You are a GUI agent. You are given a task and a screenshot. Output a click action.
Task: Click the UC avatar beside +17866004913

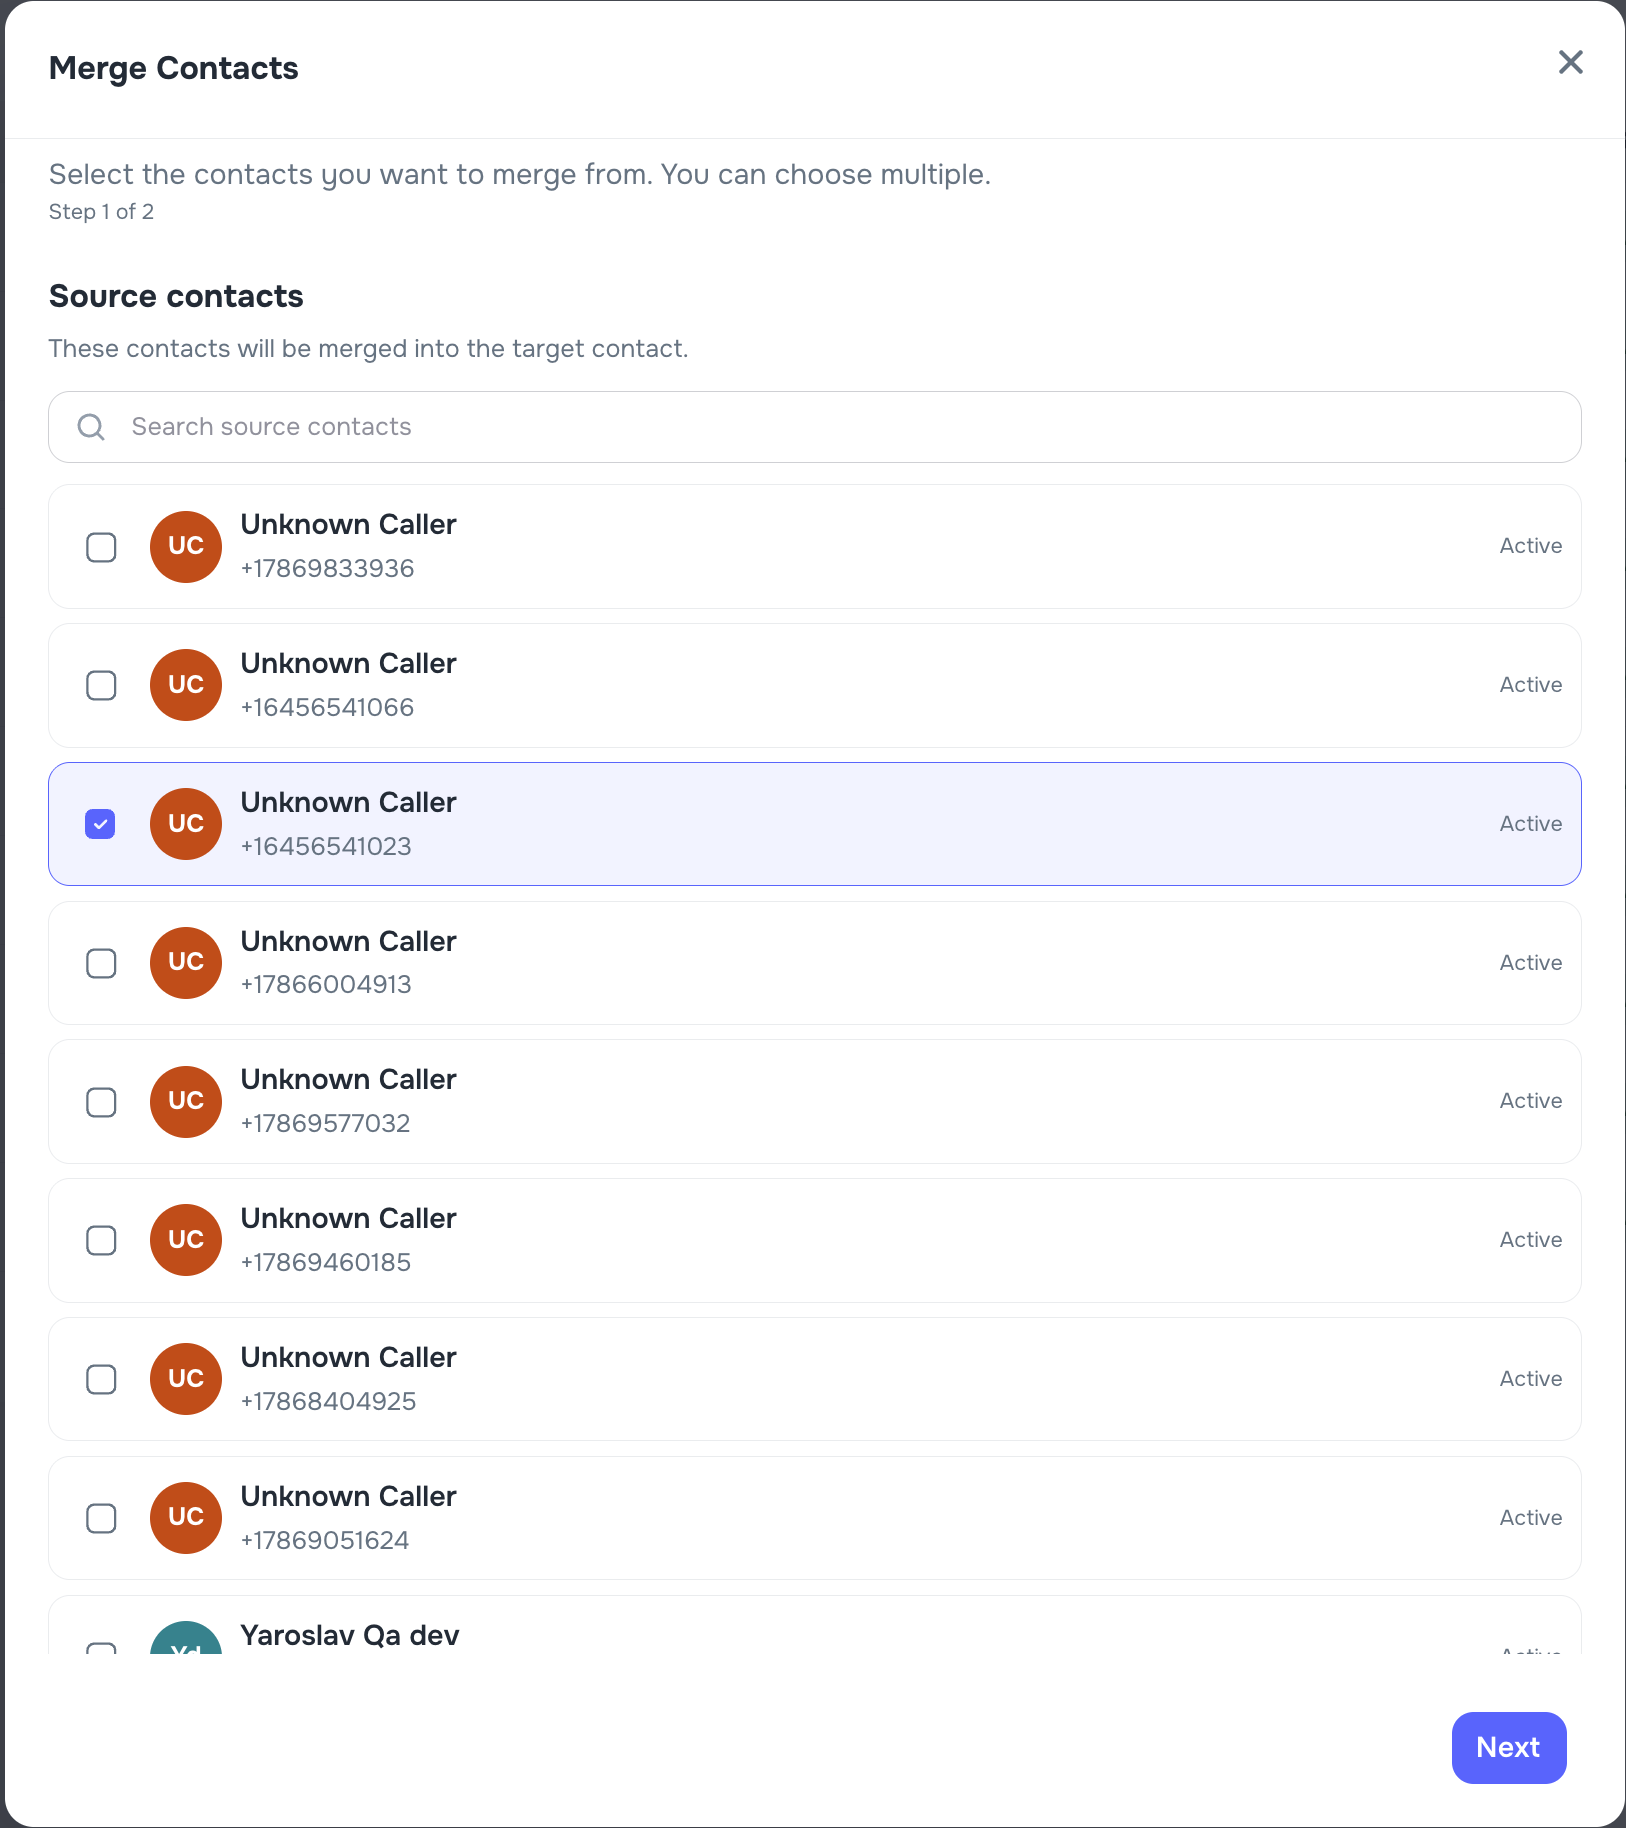(x=186, y=963)
